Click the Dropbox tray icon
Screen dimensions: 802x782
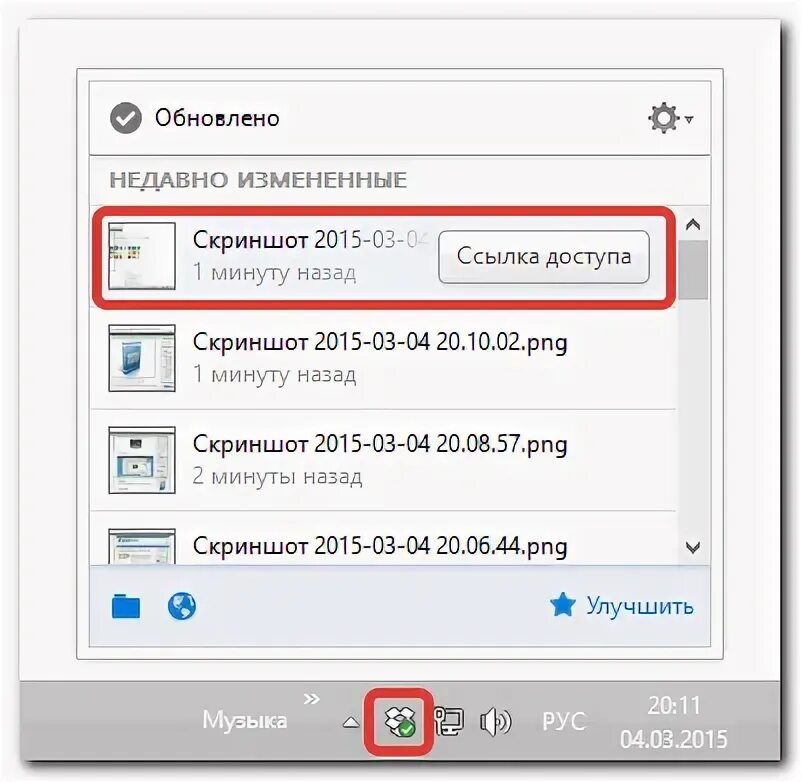399,721
